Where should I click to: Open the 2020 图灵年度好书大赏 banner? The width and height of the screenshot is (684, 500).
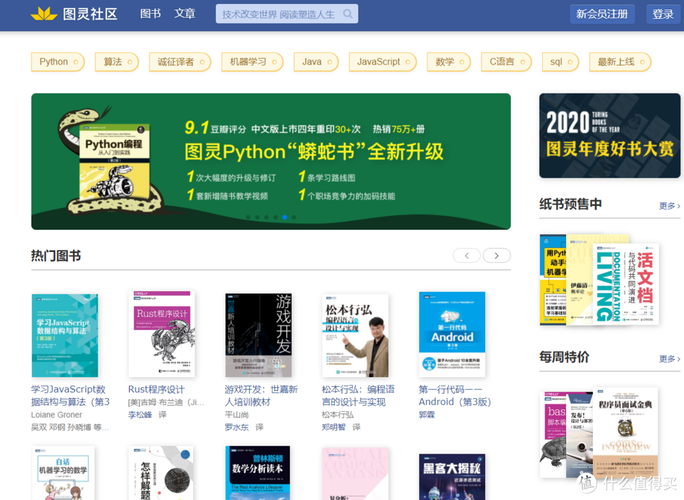pos(609,135)
